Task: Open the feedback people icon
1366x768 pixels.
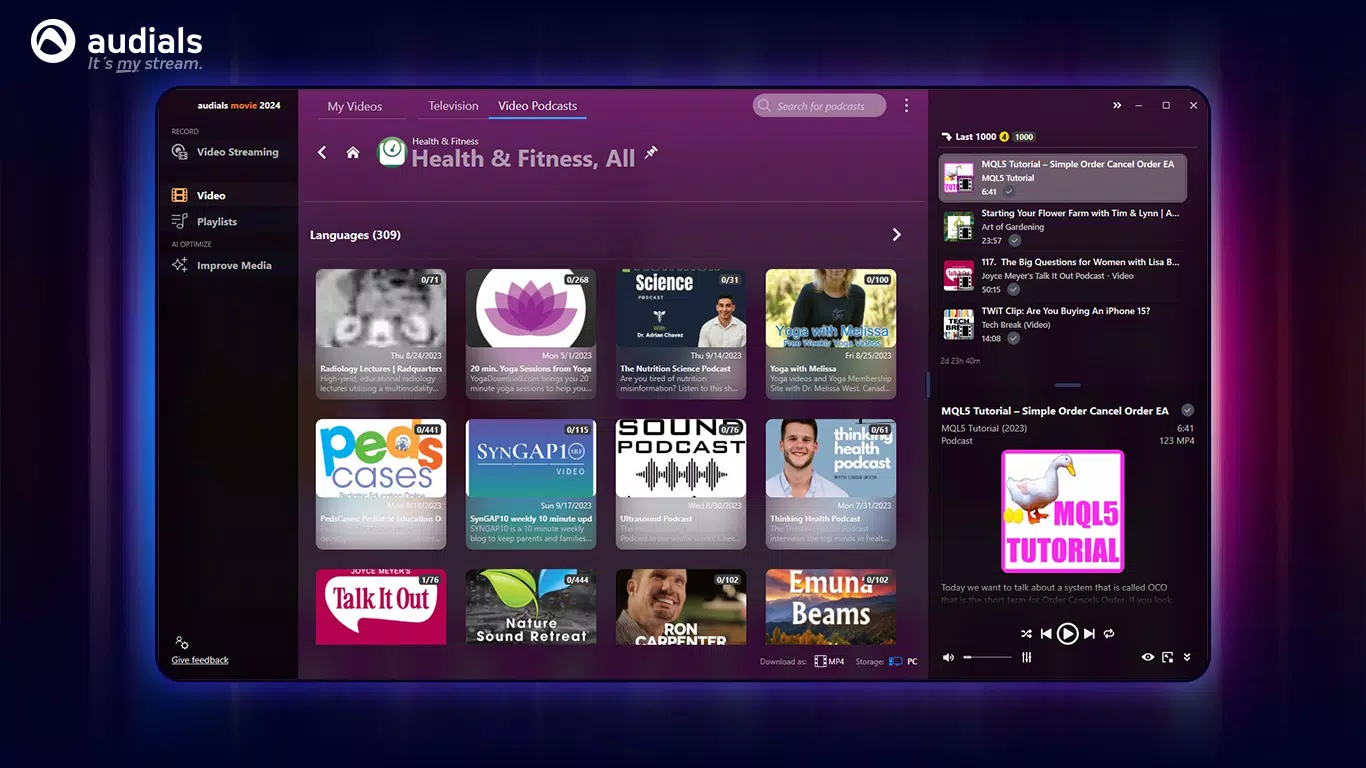Action: [x=181, y=643]
